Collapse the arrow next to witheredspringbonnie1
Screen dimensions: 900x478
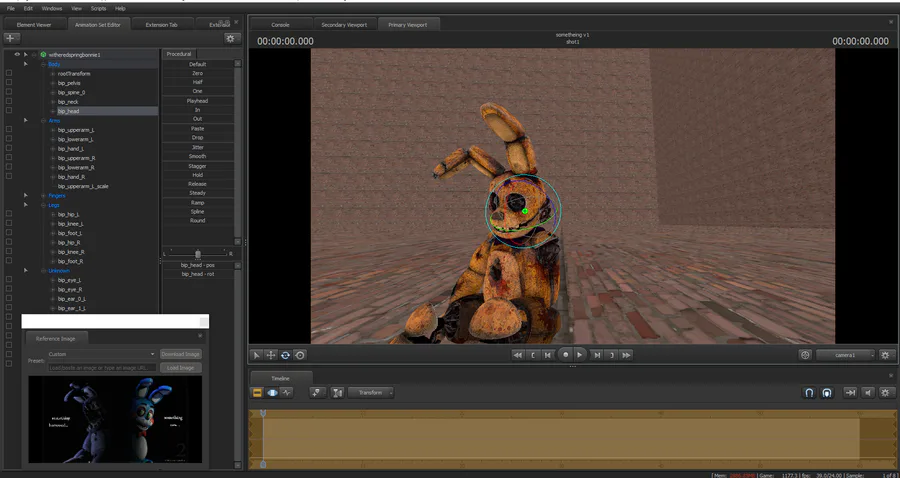25,55
